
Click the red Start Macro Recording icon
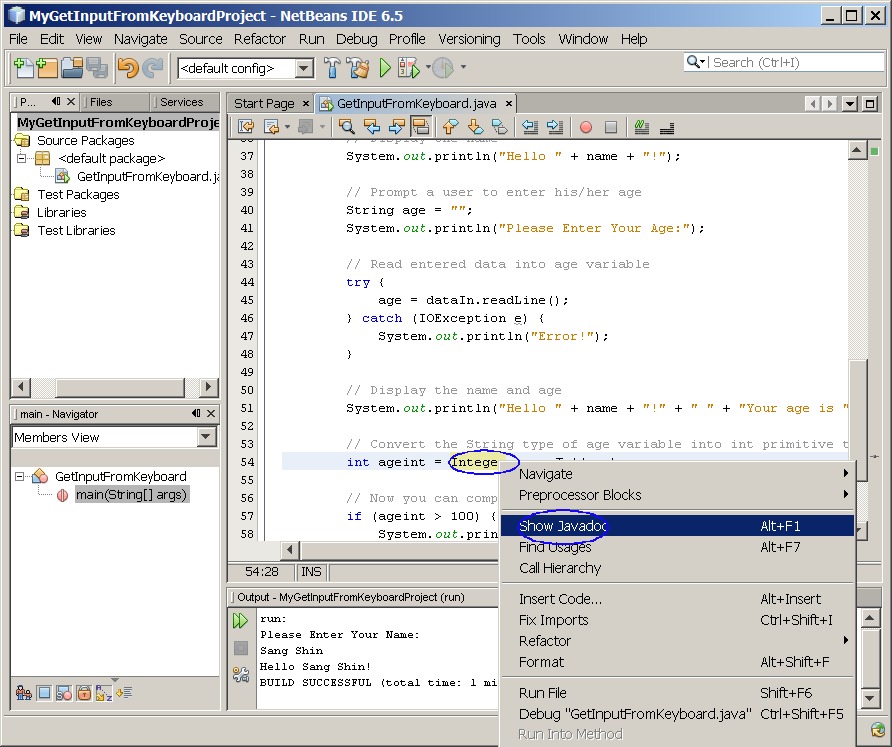pos(585,127)
